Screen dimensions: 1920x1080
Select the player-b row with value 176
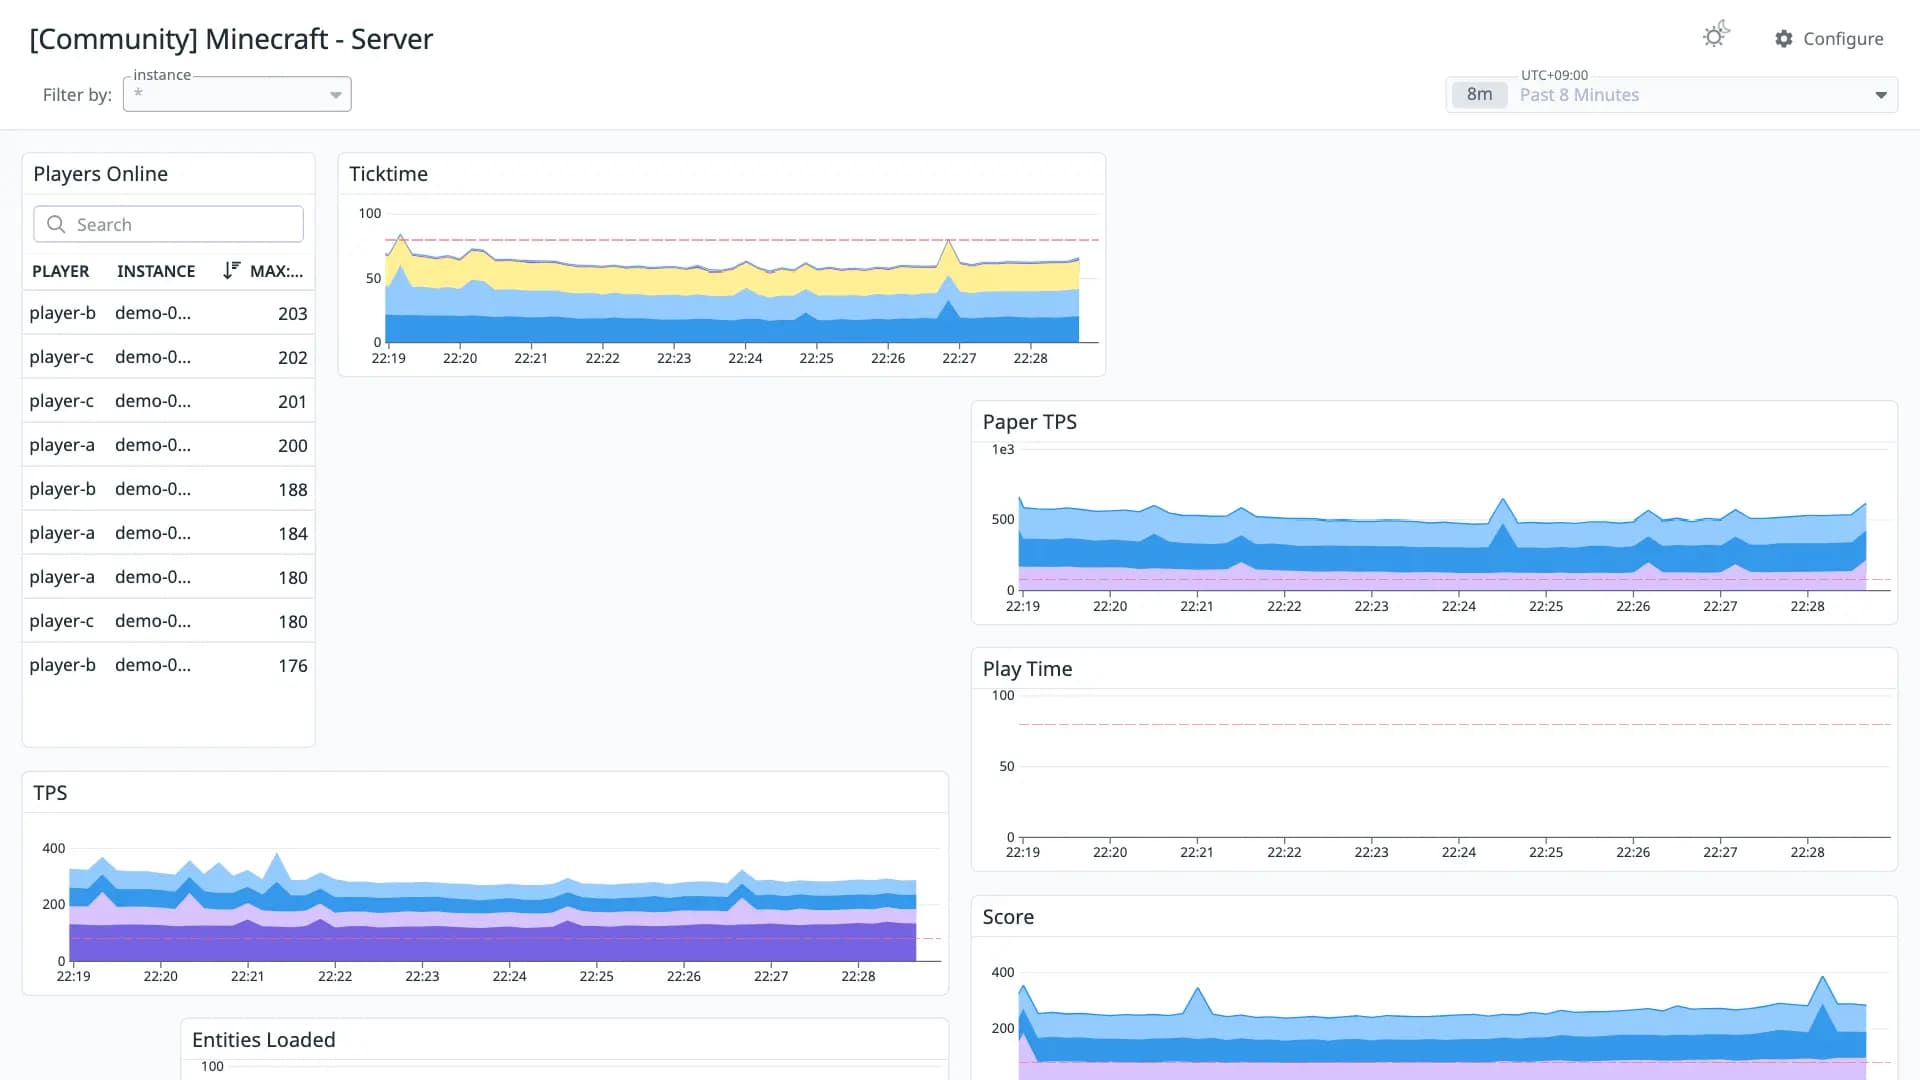[x=168, y=665]
